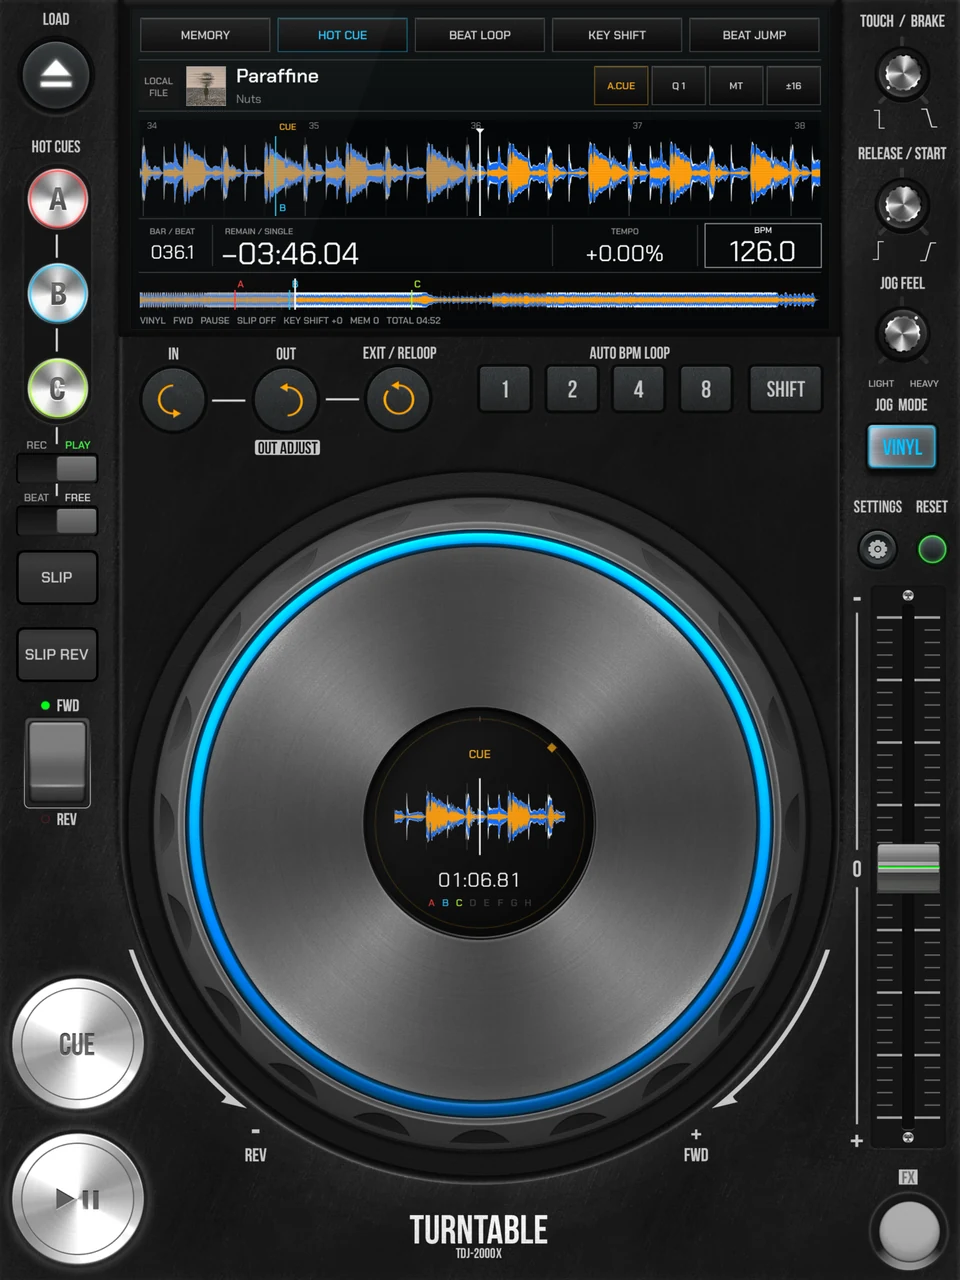Tap the Jog Feel knob

coord(902,334)
